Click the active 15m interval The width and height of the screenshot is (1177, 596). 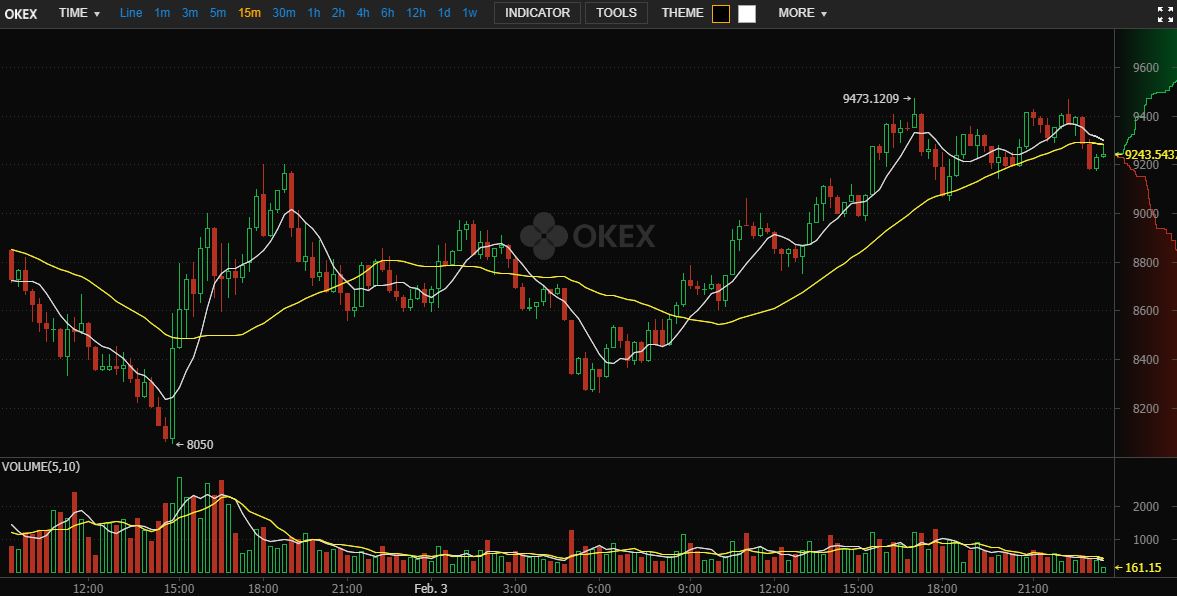coord(250,14)
